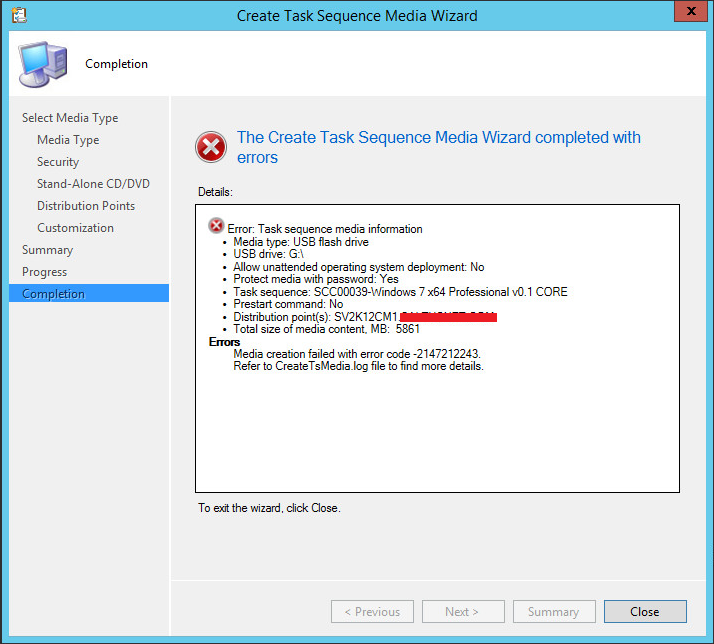Go to the Distribution Points step

(86, 205)
